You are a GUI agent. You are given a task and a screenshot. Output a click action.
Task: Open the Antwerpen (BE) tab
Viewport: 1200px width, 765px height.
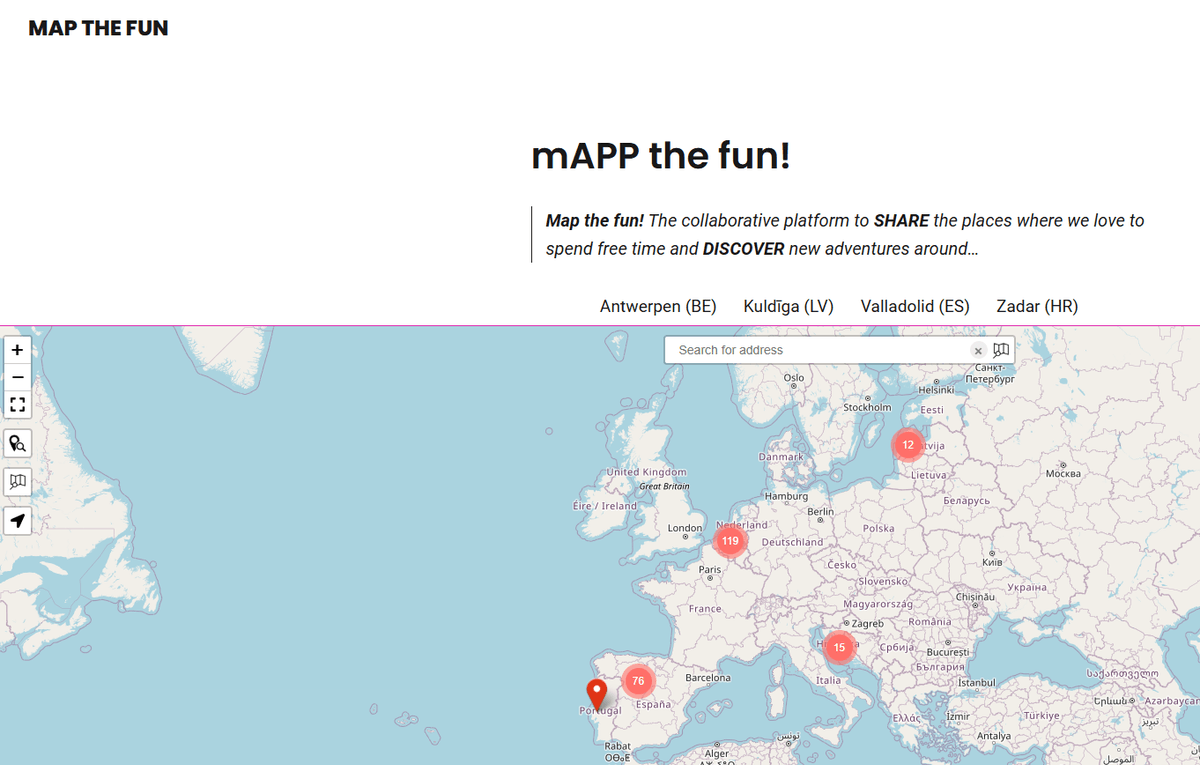pos(658,306)
